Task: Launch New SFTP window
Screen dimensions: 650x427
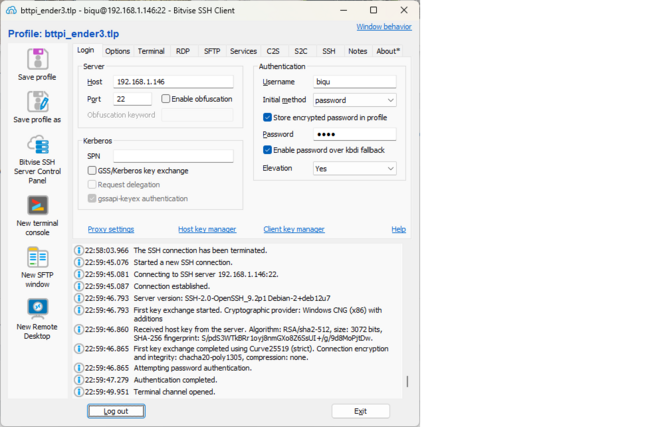Action: point(37,257)
